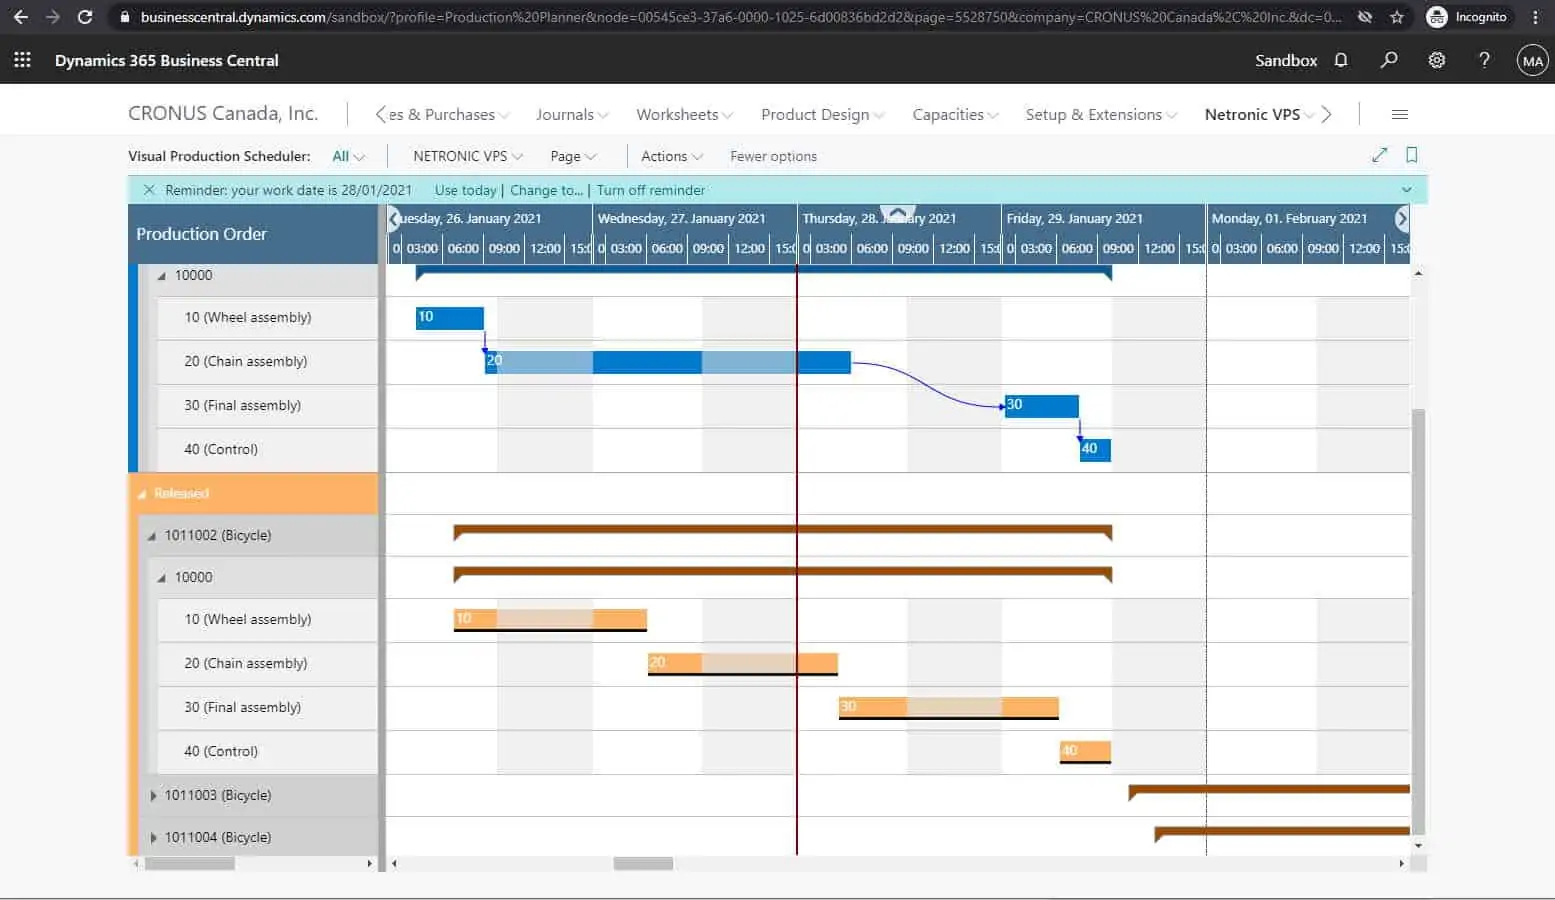Click Dynamics 365 Business Central title

(167, 60)
